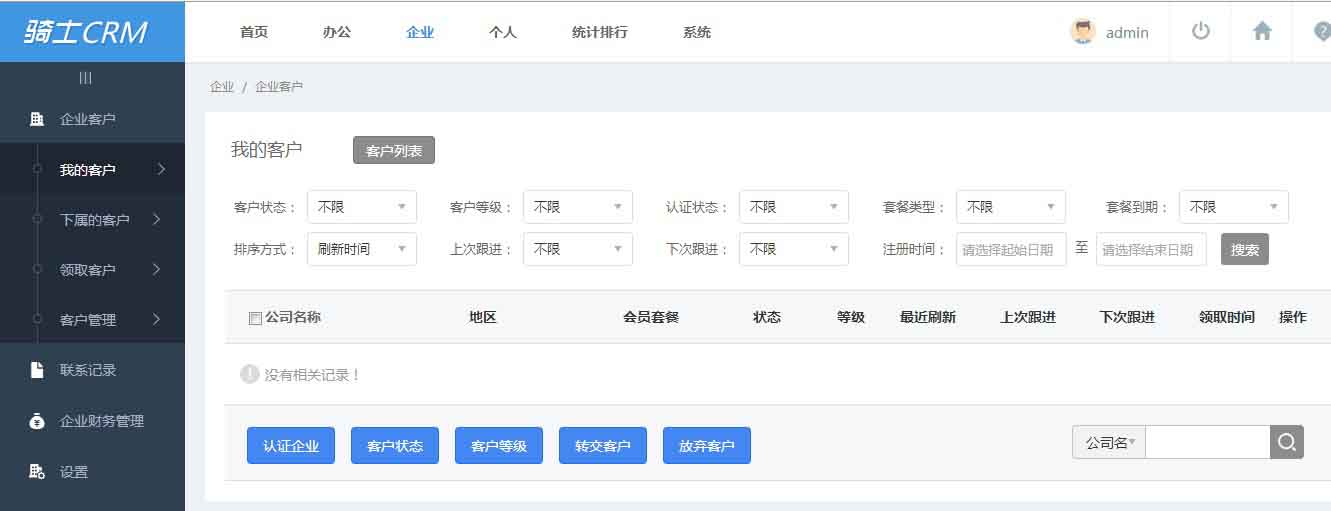This screenshot has height=511, width=1331.
Task: Click the 注册时间 start date field
Action: pyautogui.click(x=1011, y=250)
